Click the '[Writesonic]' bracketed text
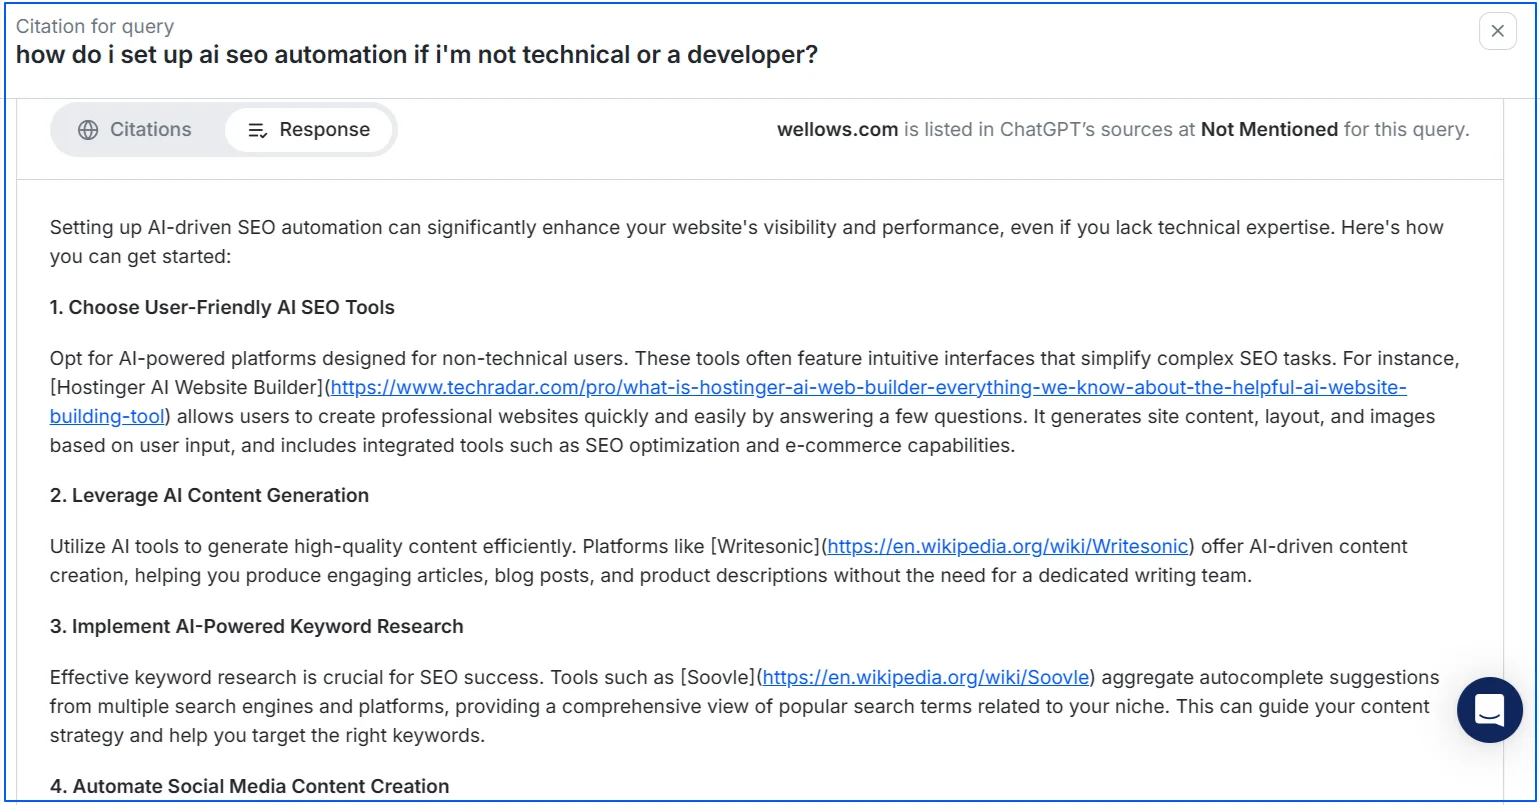 point(765,546)
